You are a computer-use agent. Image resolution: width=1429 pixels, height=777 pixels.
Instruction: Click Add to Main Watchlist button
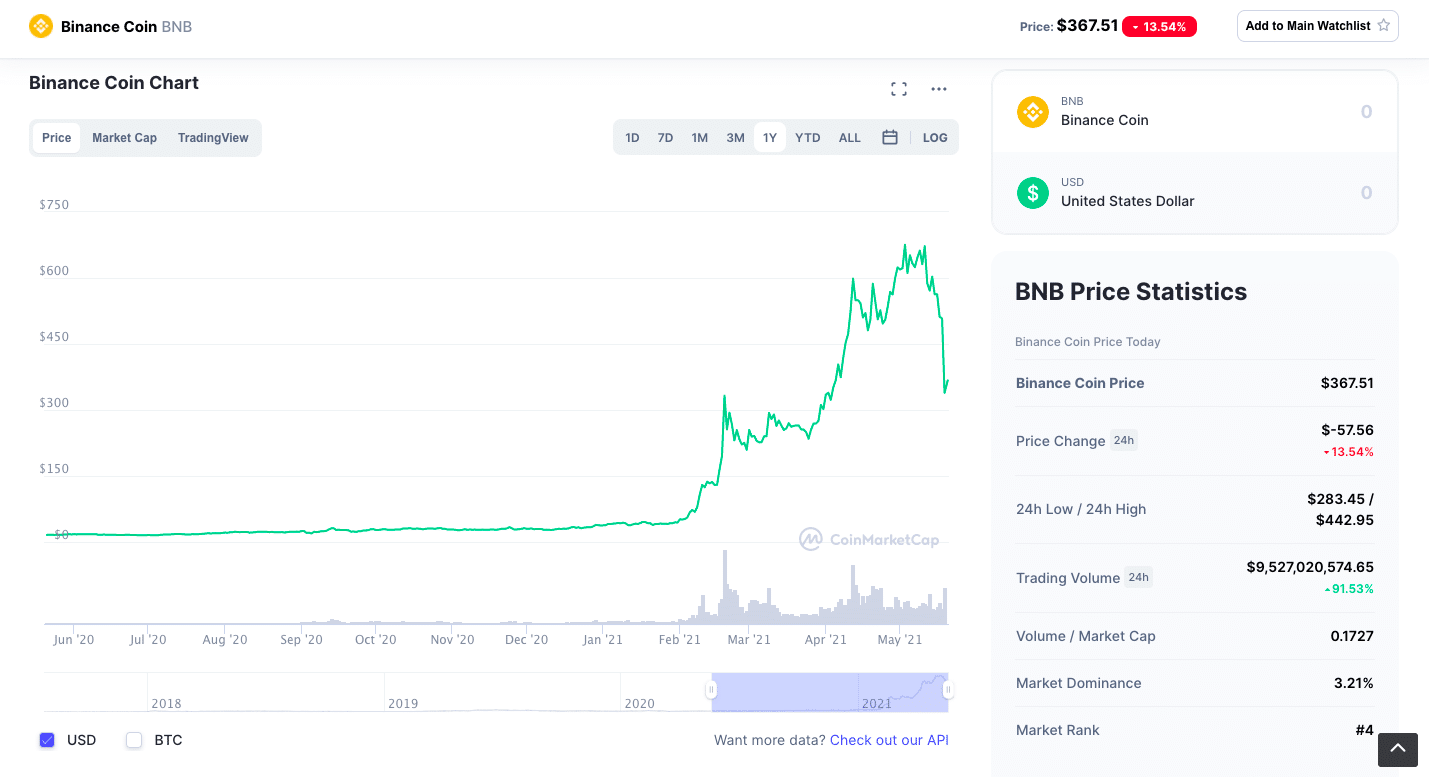coord(1317,26)
